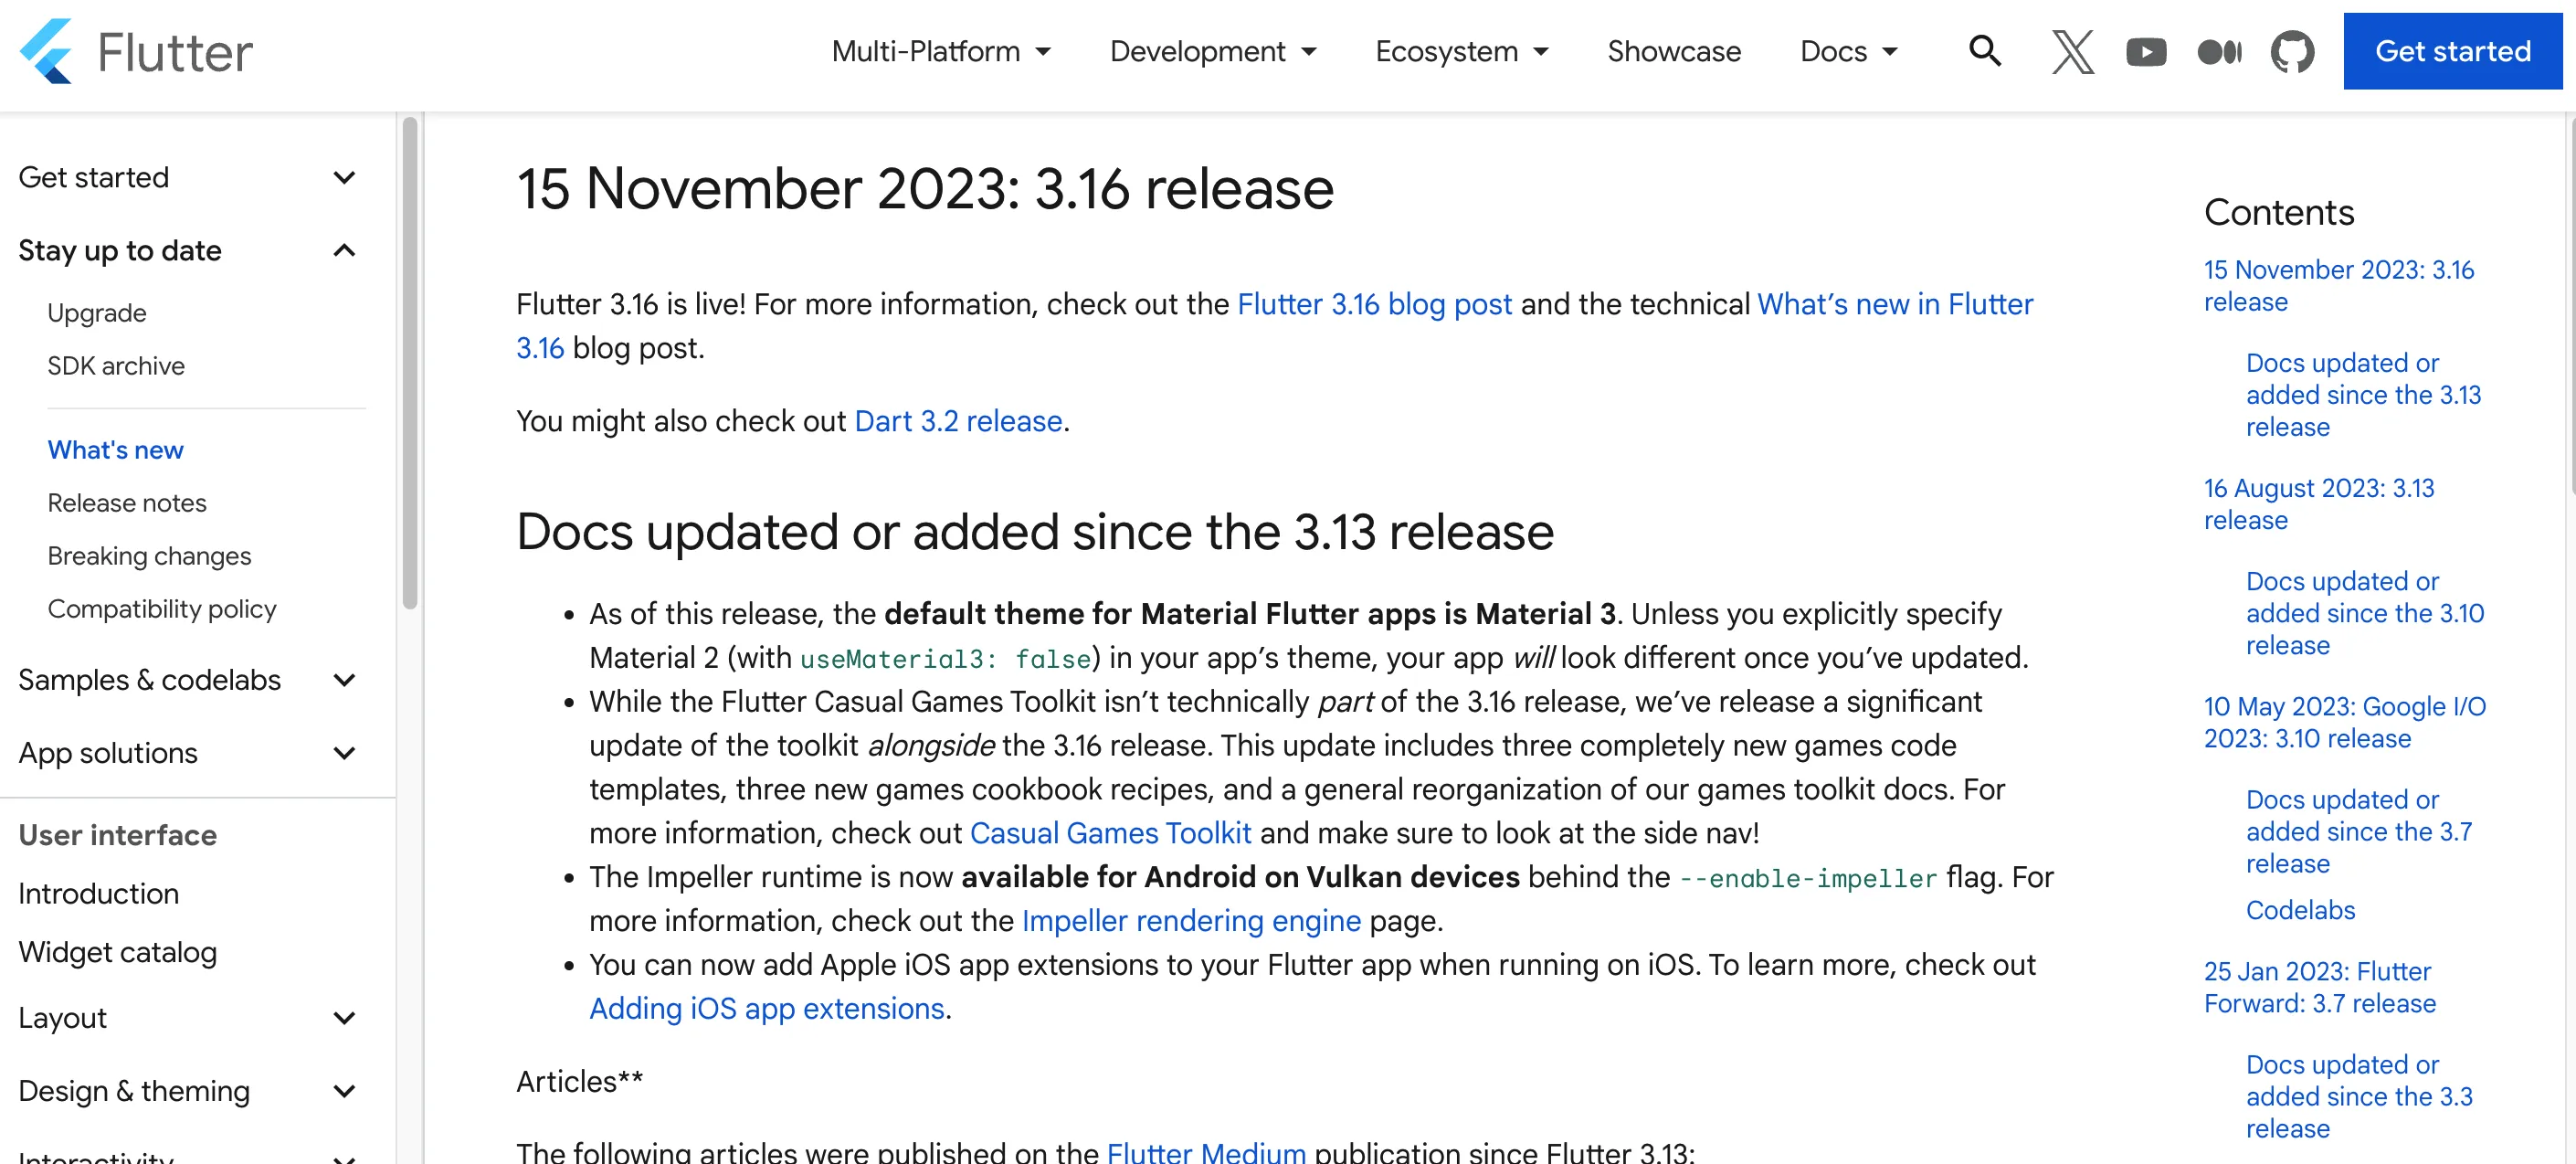This screenshot has height=1164, width=2576.
Task: Open the search magnifier icon
Action: click(x=1984, y=51)
